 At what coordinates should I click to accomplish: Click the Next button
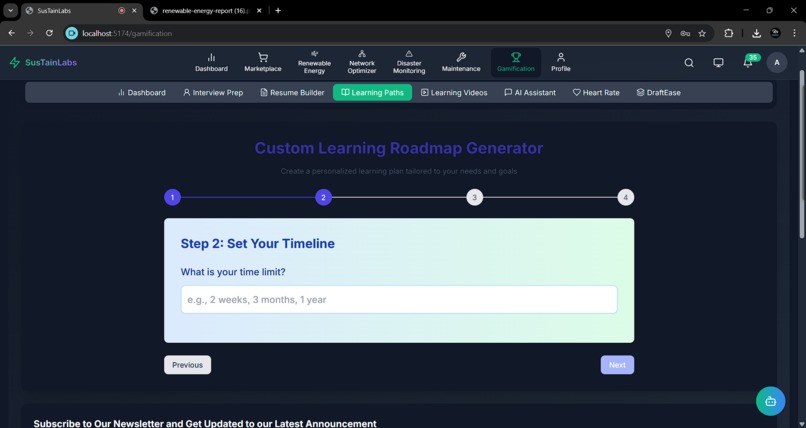tap(617, 365)
